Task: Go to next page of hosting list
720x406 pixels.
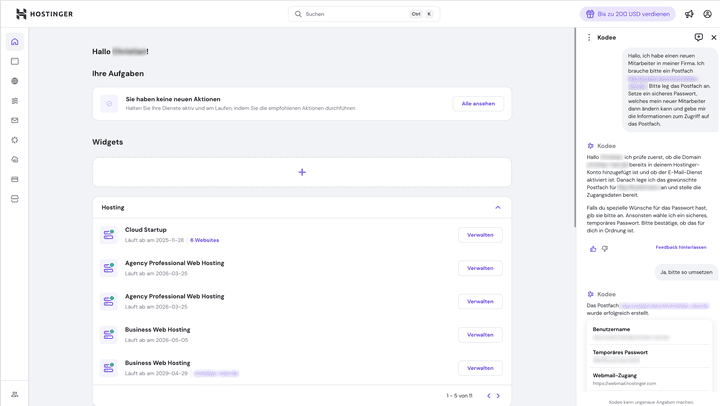Action: [498, 396]
